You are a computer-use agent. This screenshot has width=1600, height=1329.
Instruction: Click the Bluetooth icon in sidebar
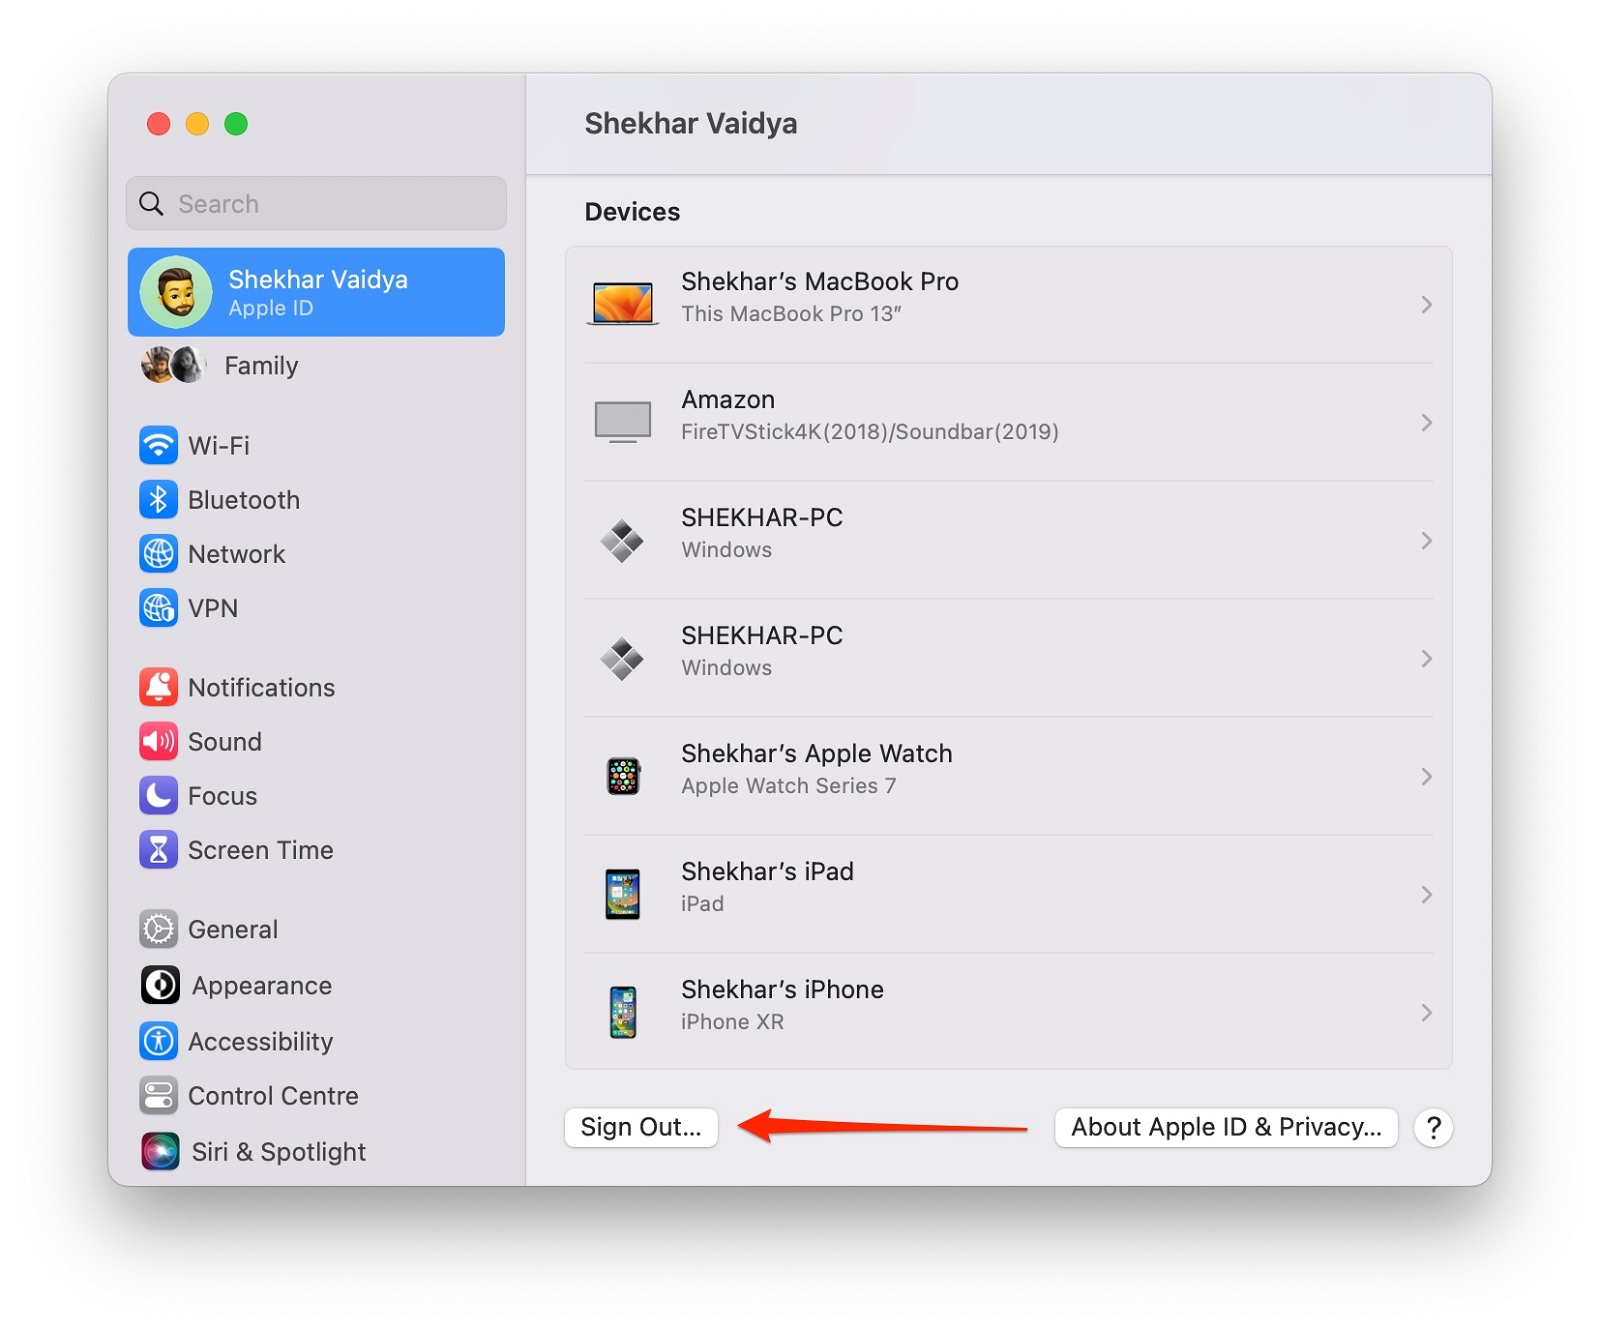[158, 499]
